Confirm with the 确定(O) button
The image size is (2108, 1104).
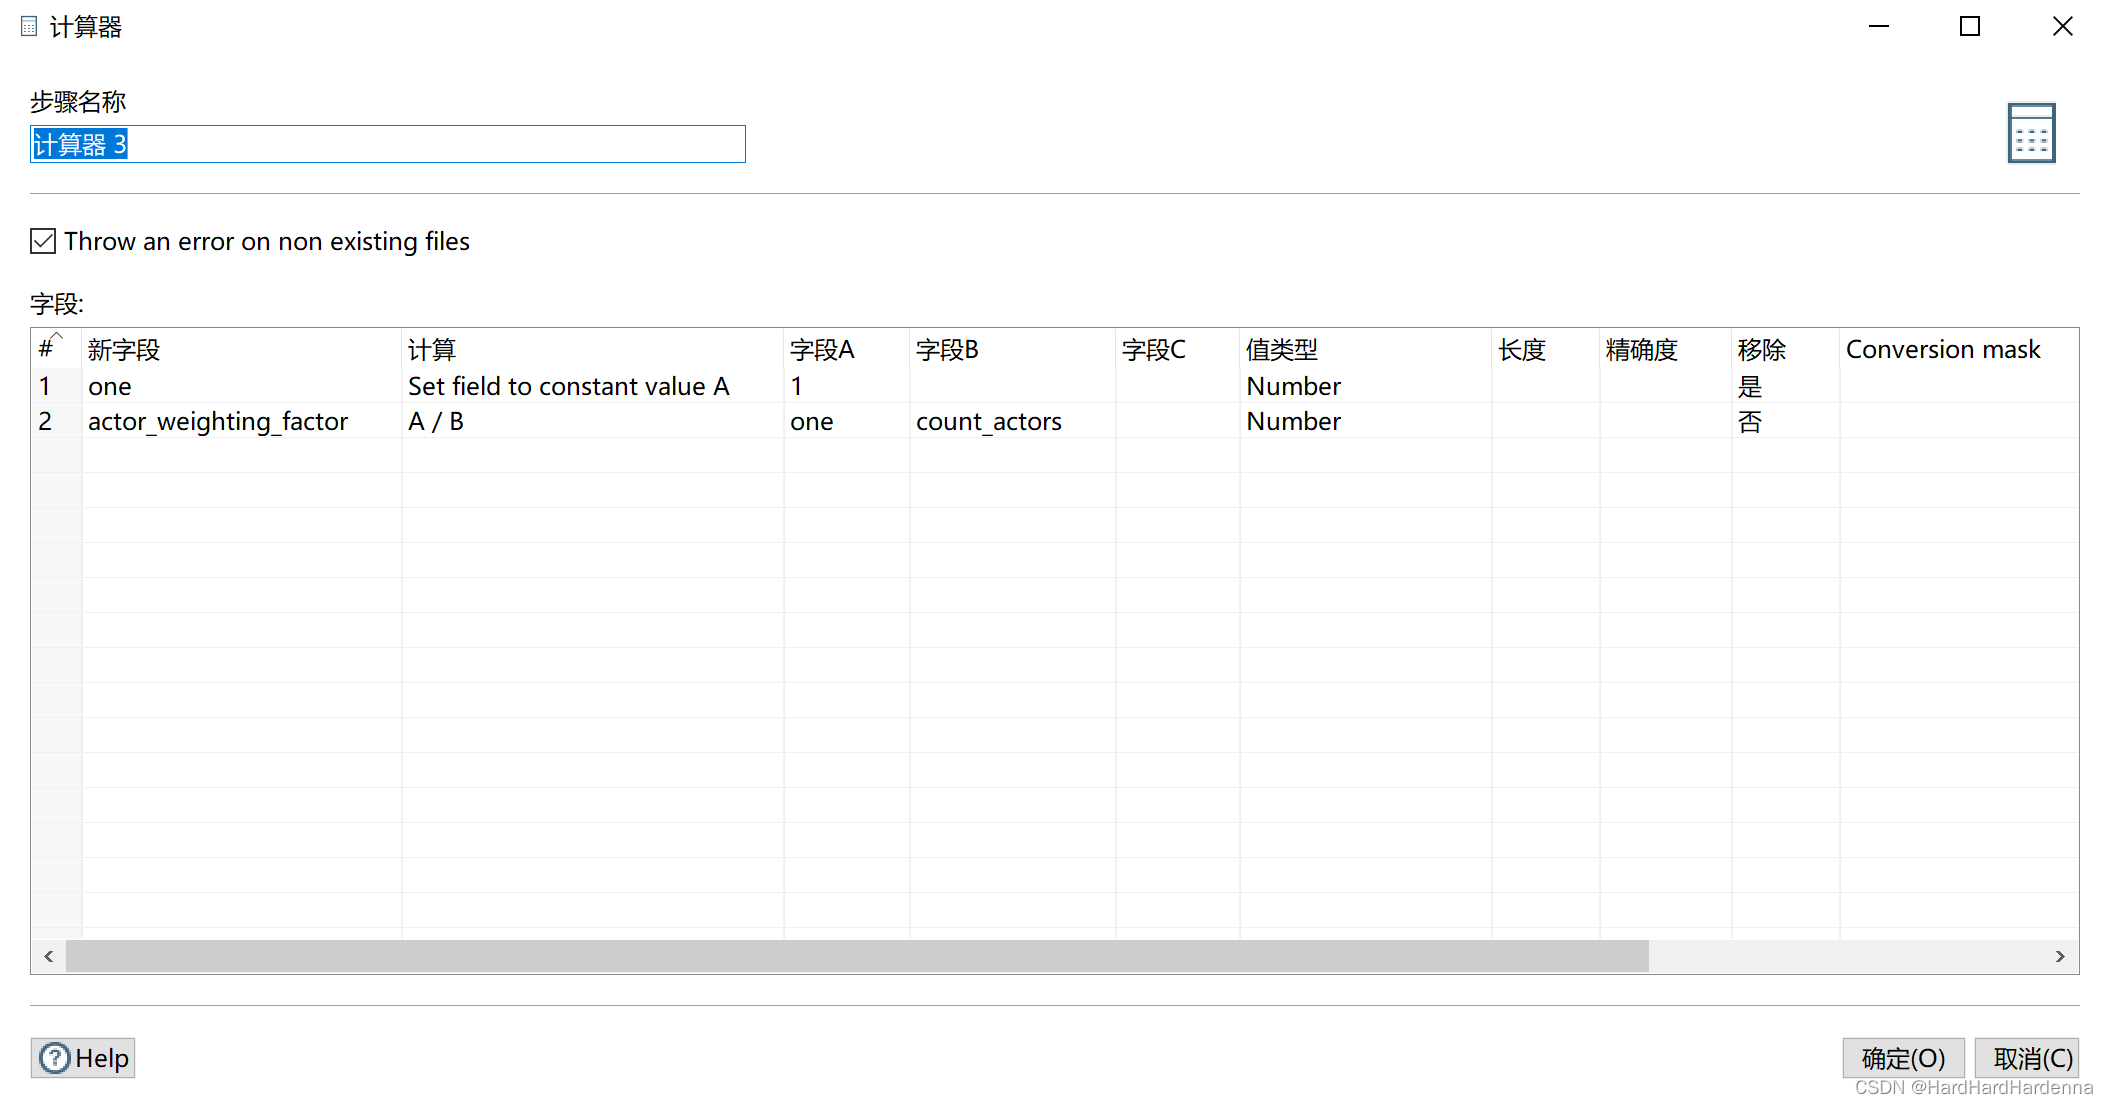click(x=1903, y=1058)
